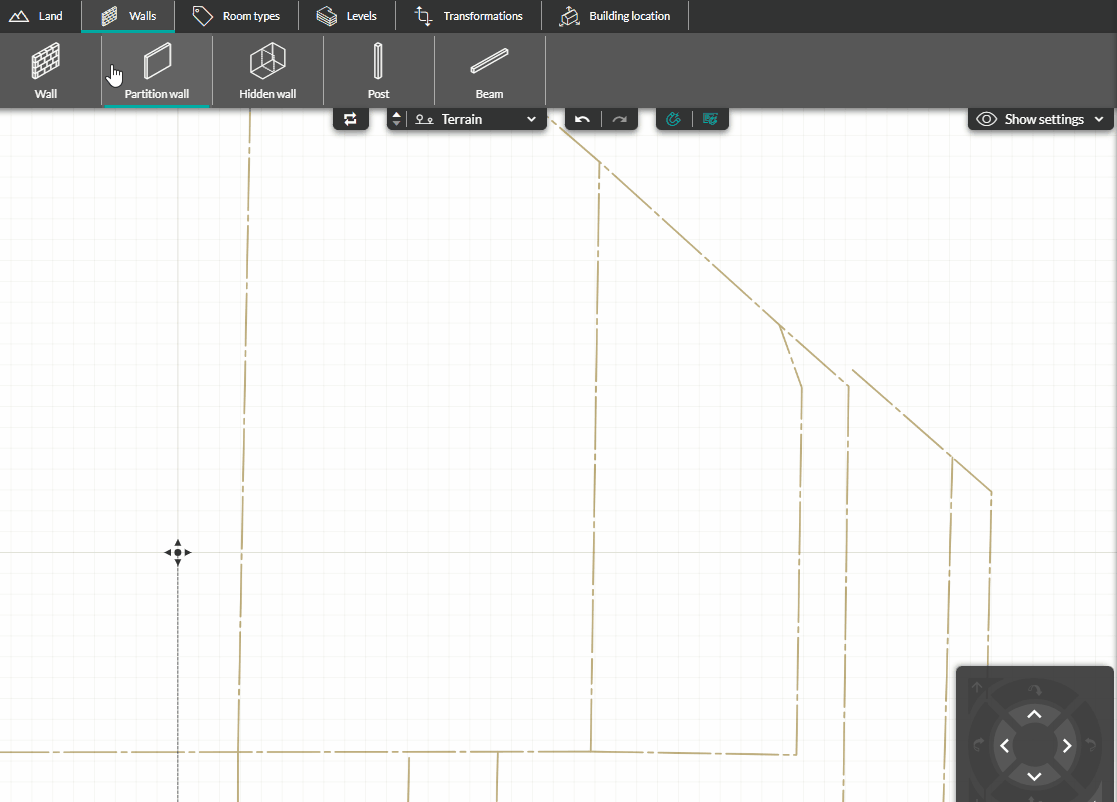Screen dimensions: 1117x802
Task: Expand the Show settings panel
Action: (1100, 118)
